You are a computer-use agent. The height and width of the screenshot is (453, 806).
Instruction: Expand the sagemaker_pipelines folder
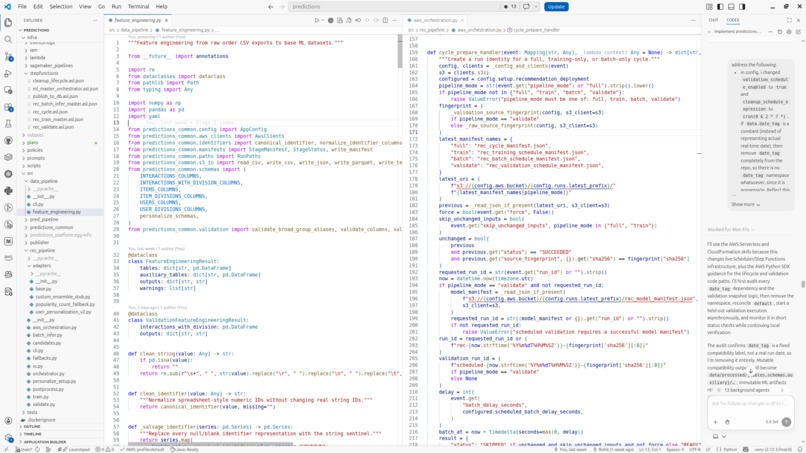pyautogui.click(x=49, y=65)
